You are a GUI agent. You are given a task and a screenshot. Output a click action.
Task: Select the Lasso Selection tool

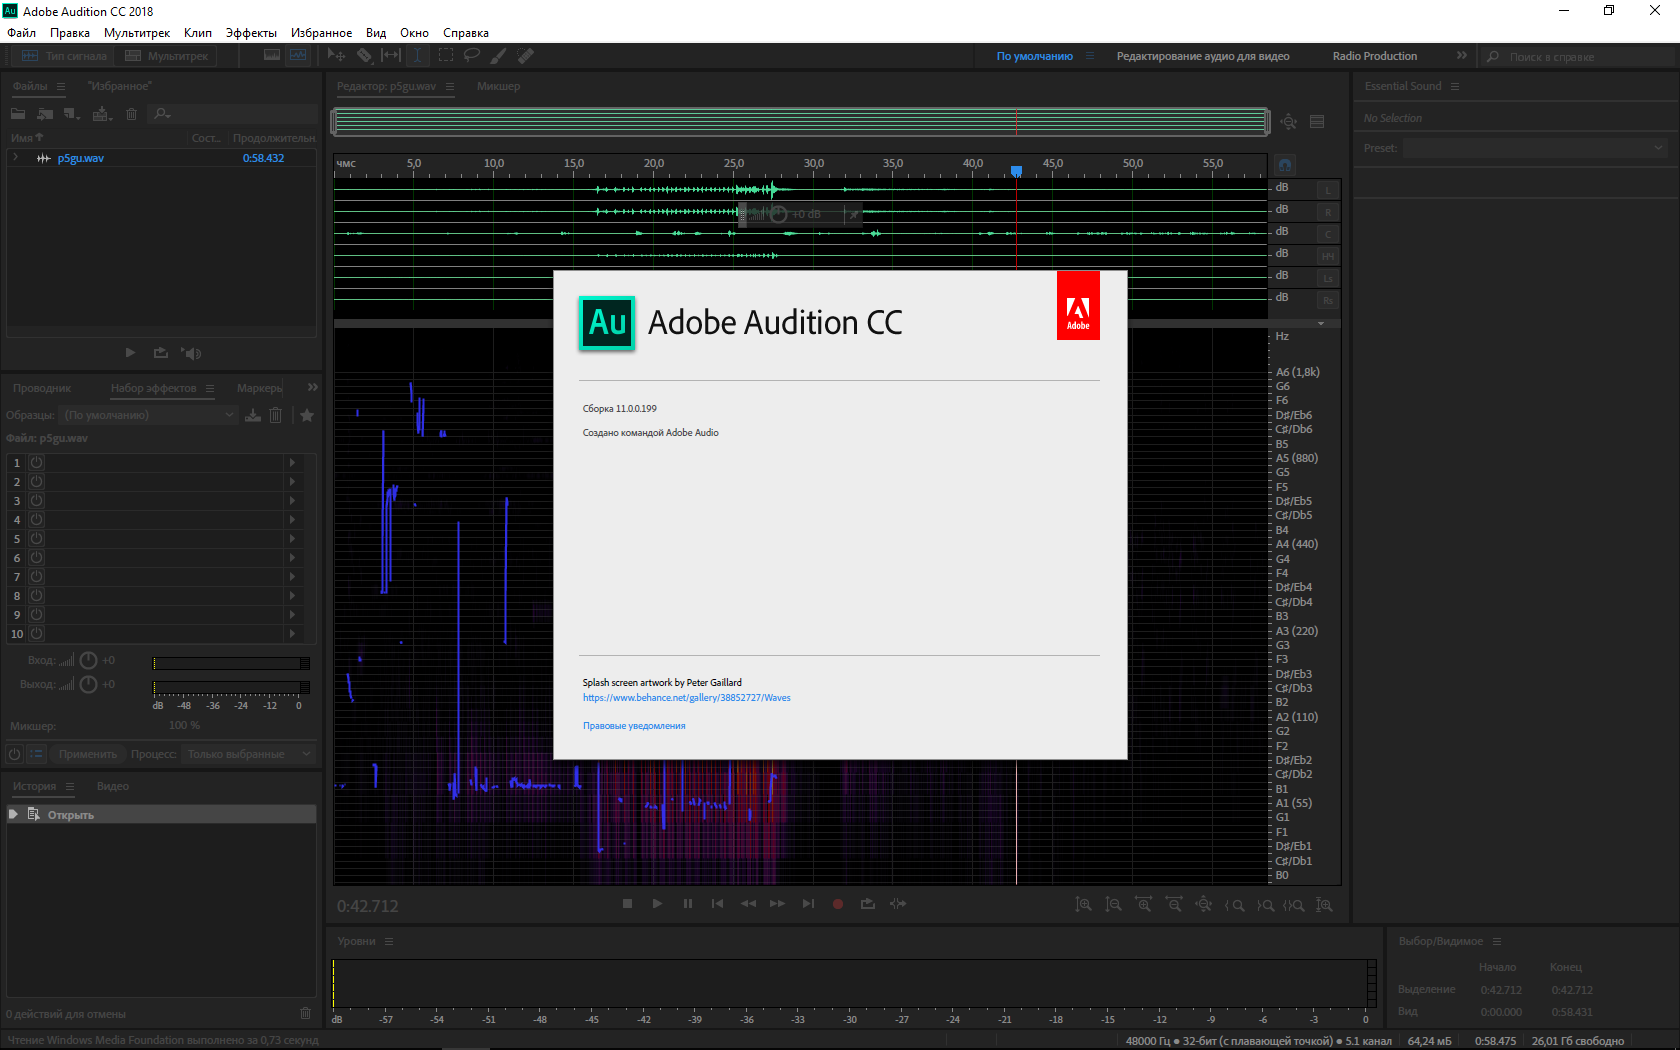[472, 56]
